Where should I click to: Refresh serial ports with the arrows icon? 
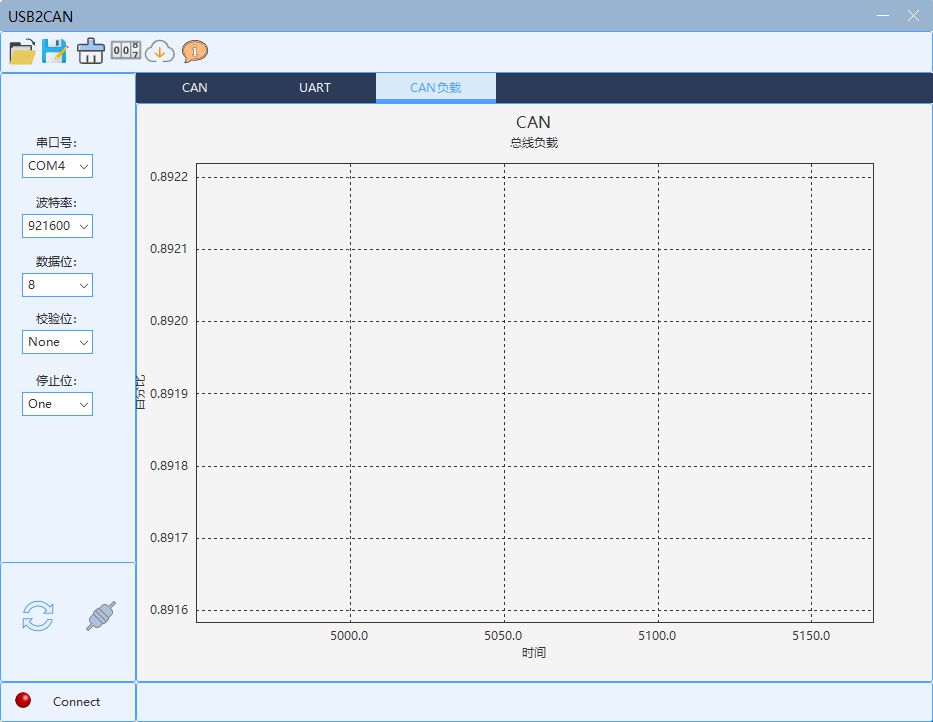(x=38, y=616)
